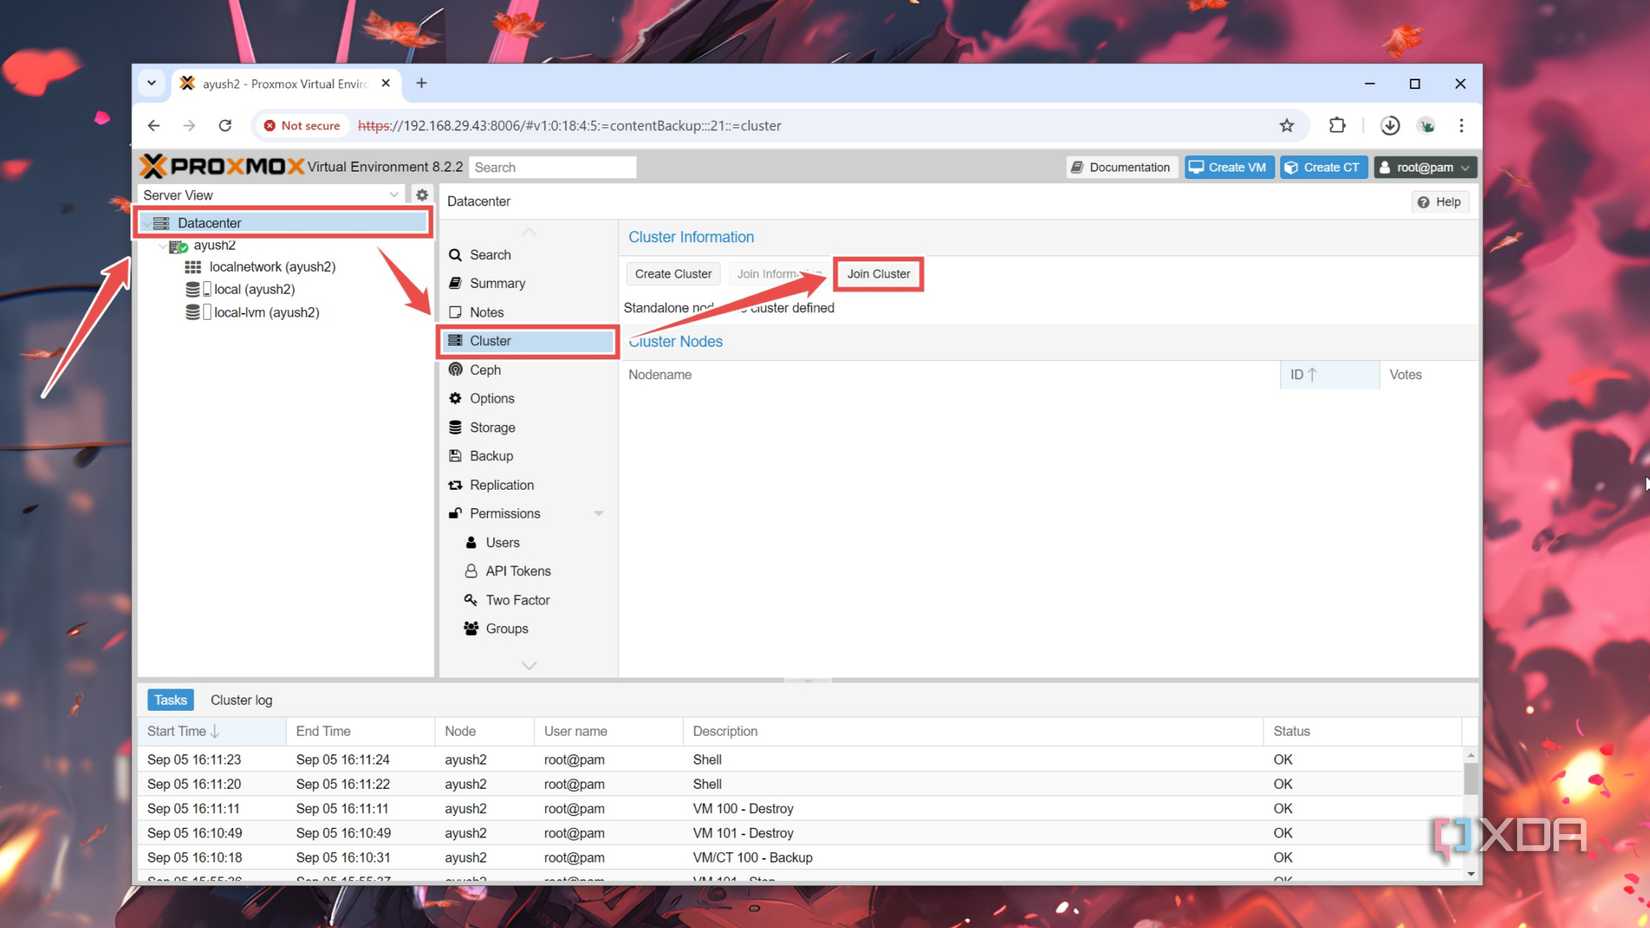The image size is (1650, 928).
Task: View Users under Permissions
Action: pos(503,542)
